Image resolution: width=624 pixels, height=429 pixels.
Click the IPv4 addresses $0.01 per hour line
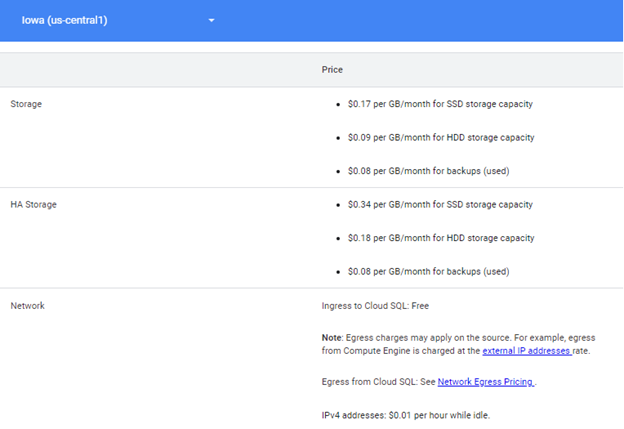(406, 415)
